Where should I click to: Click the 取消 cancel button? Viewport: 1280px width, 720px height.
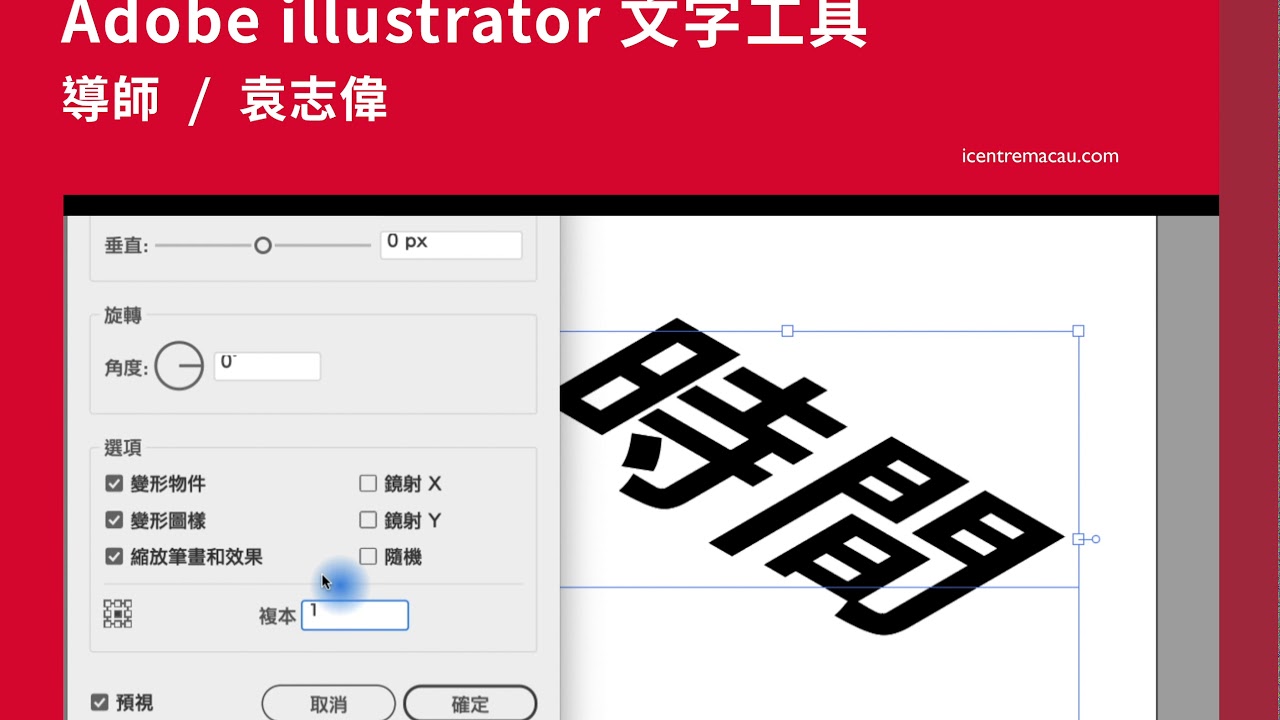[x=329, y=704]
